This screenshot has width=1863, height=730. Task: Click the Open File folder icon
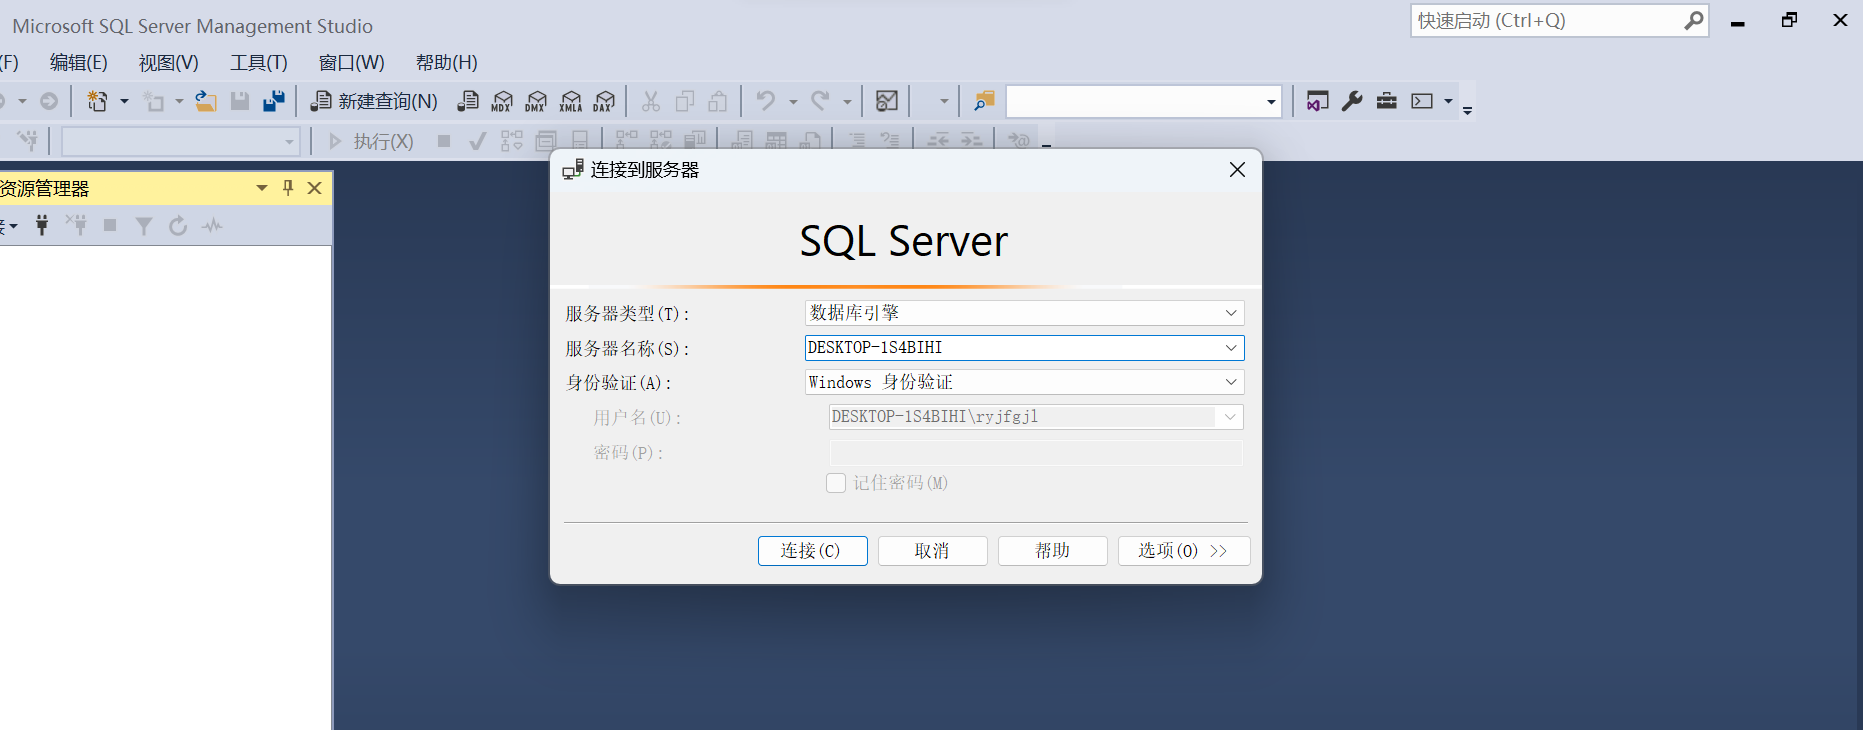pyautogui.click(x=206, y=101)
